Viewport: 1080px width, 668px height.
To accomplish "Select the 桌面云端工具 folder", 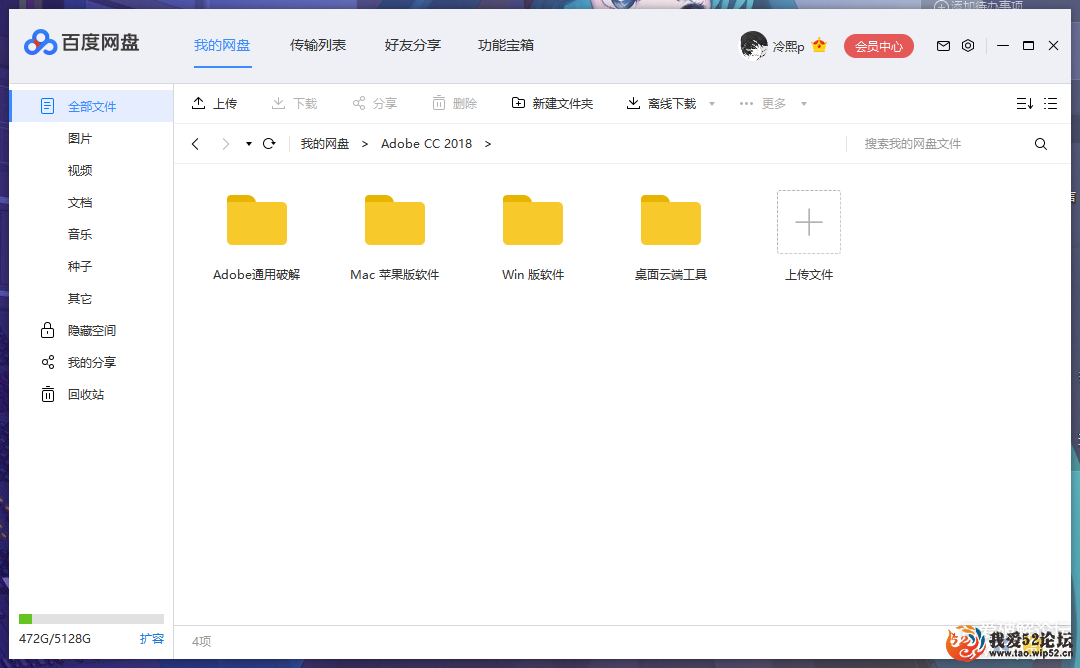I will (x=671, y=236).
